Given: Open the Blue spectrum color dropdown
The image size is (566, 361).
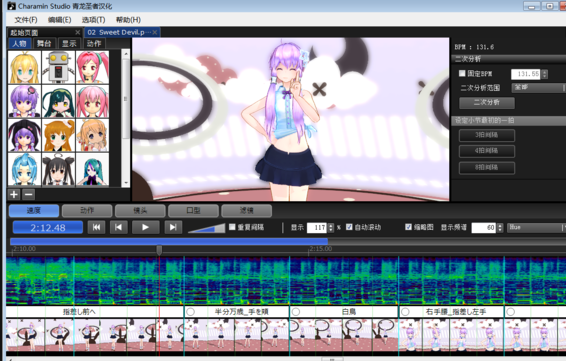Looking at the screenshot, I should coord(537,227).
